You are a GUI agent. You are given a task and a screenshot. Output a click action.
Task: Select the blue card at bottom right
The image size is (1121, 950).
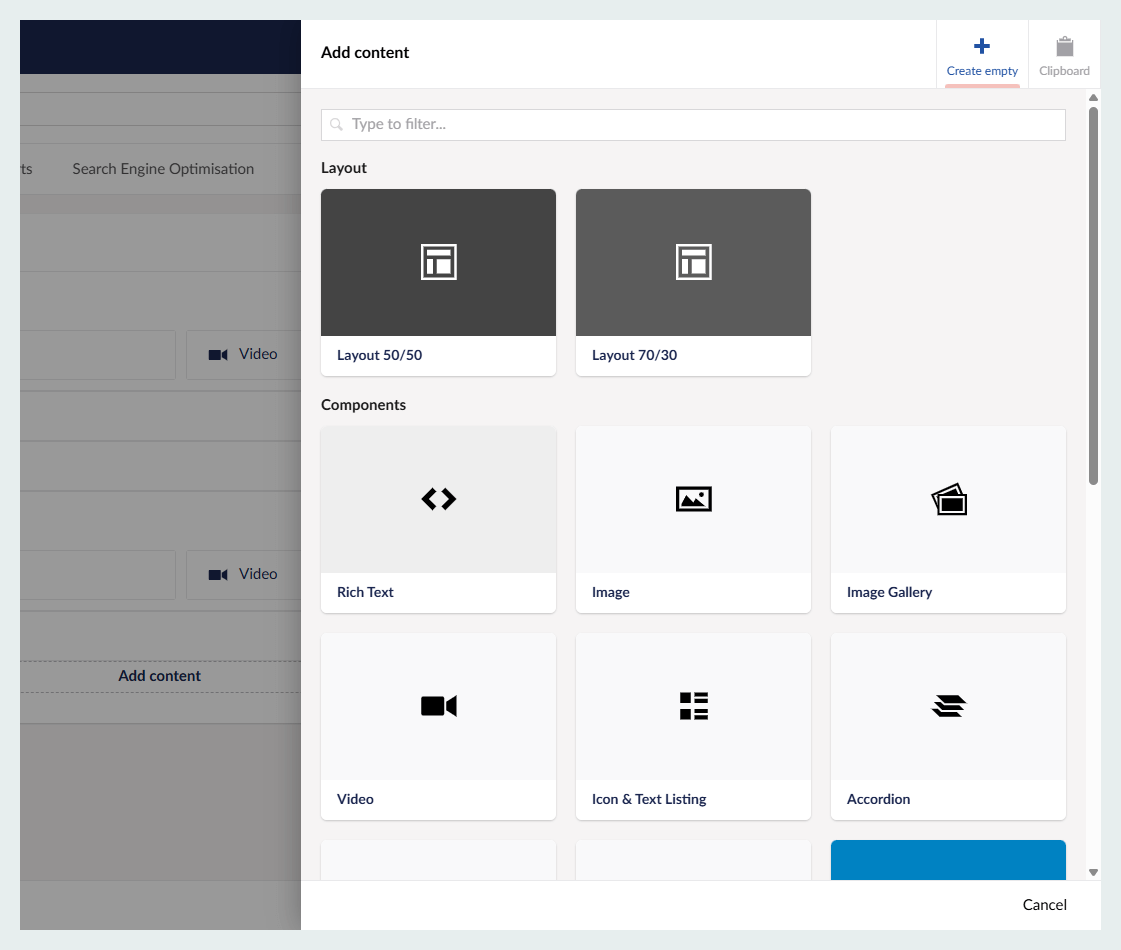click(948, 860)
